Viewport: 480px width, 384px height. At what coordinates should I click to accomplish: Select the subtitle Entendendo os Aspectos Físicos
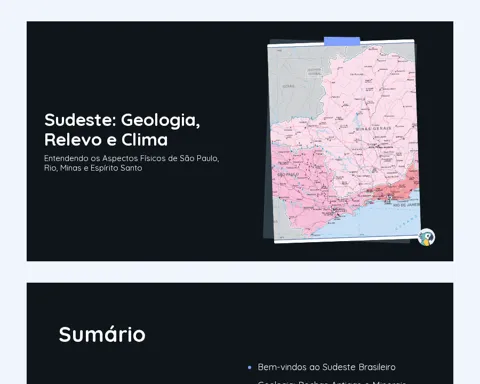pos(132,163)
